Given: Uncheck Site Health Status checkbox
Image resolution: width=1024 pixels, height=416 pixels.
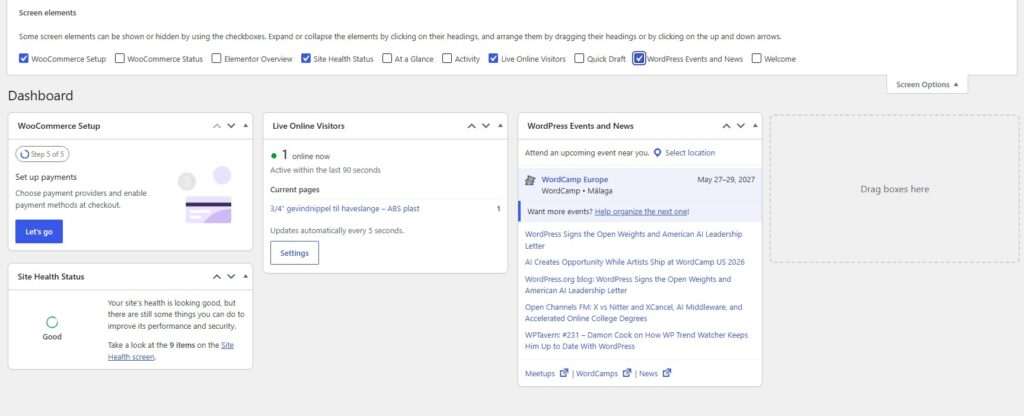Looking at the screenshot, I should click(x=306, y=59).
